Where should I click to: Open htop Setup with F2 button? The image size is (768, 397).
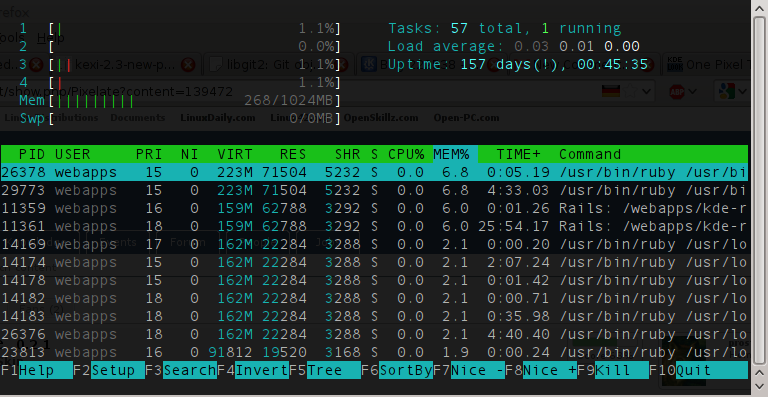pyautogui.click(x=109, y=370)
